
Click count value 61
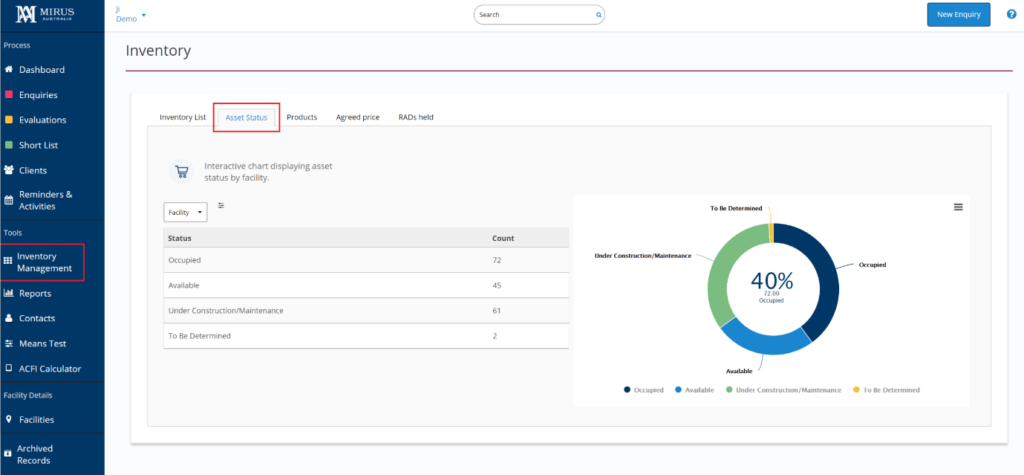tap(496, 310)
